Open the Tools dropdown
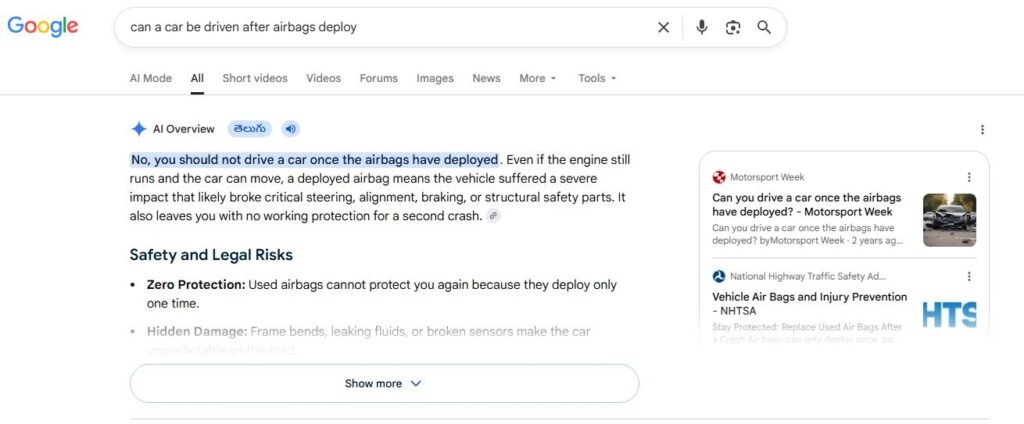Screen dimensions: 1024x424 point(597,78)
